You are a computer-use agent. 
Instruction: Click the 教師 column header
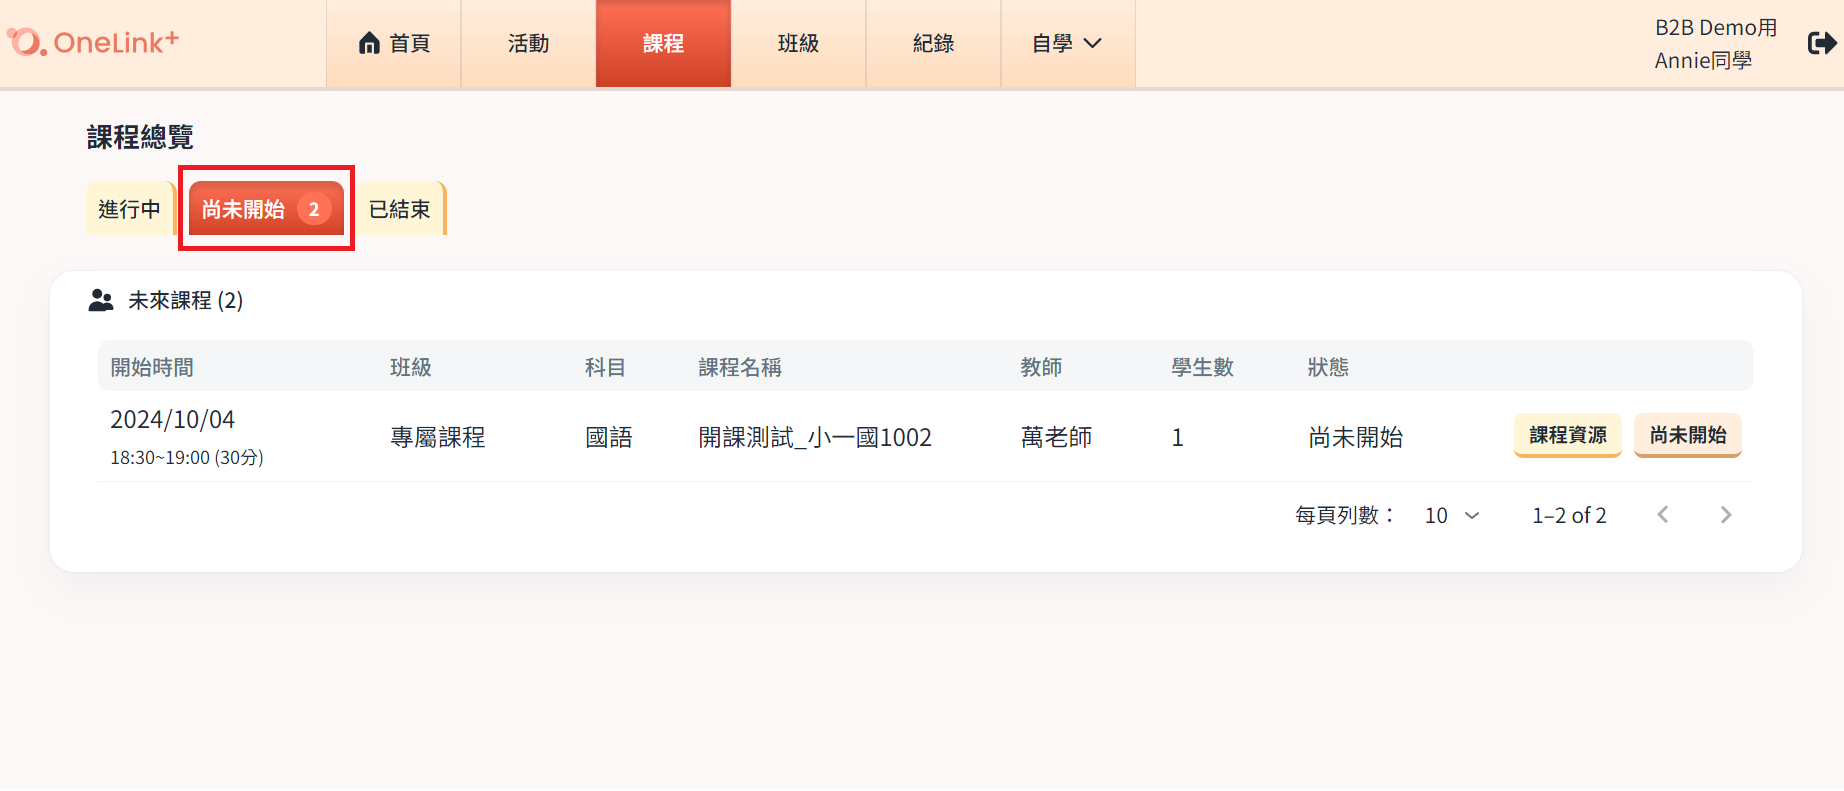1041,367
